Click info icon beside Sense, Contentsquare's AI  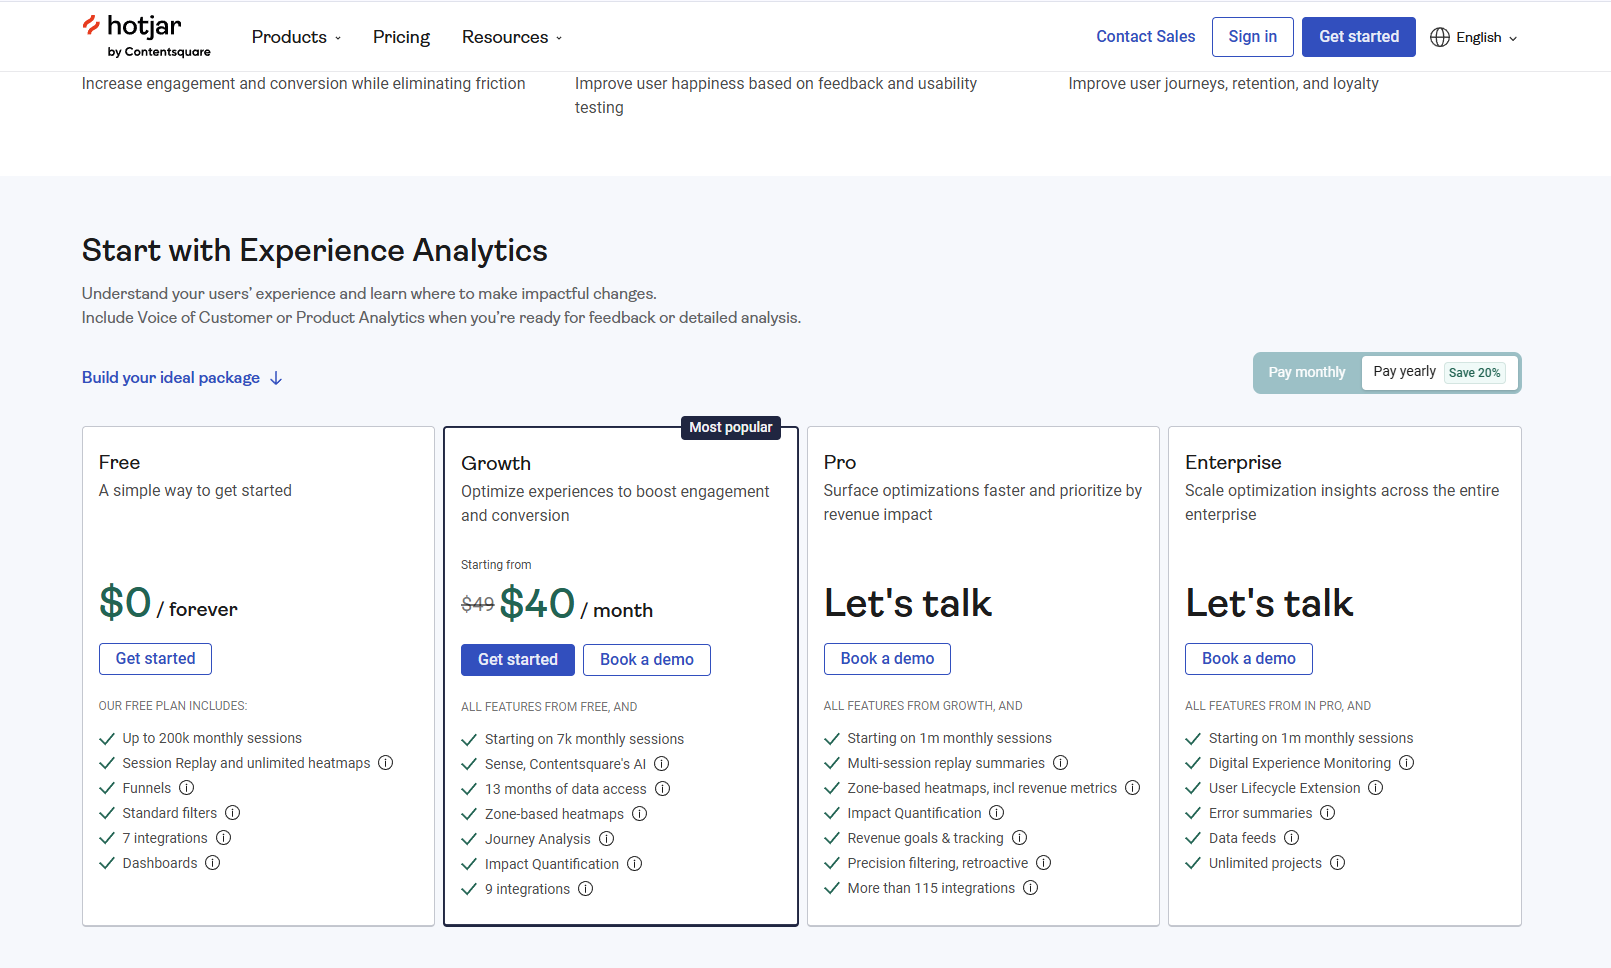coord(661,764)
